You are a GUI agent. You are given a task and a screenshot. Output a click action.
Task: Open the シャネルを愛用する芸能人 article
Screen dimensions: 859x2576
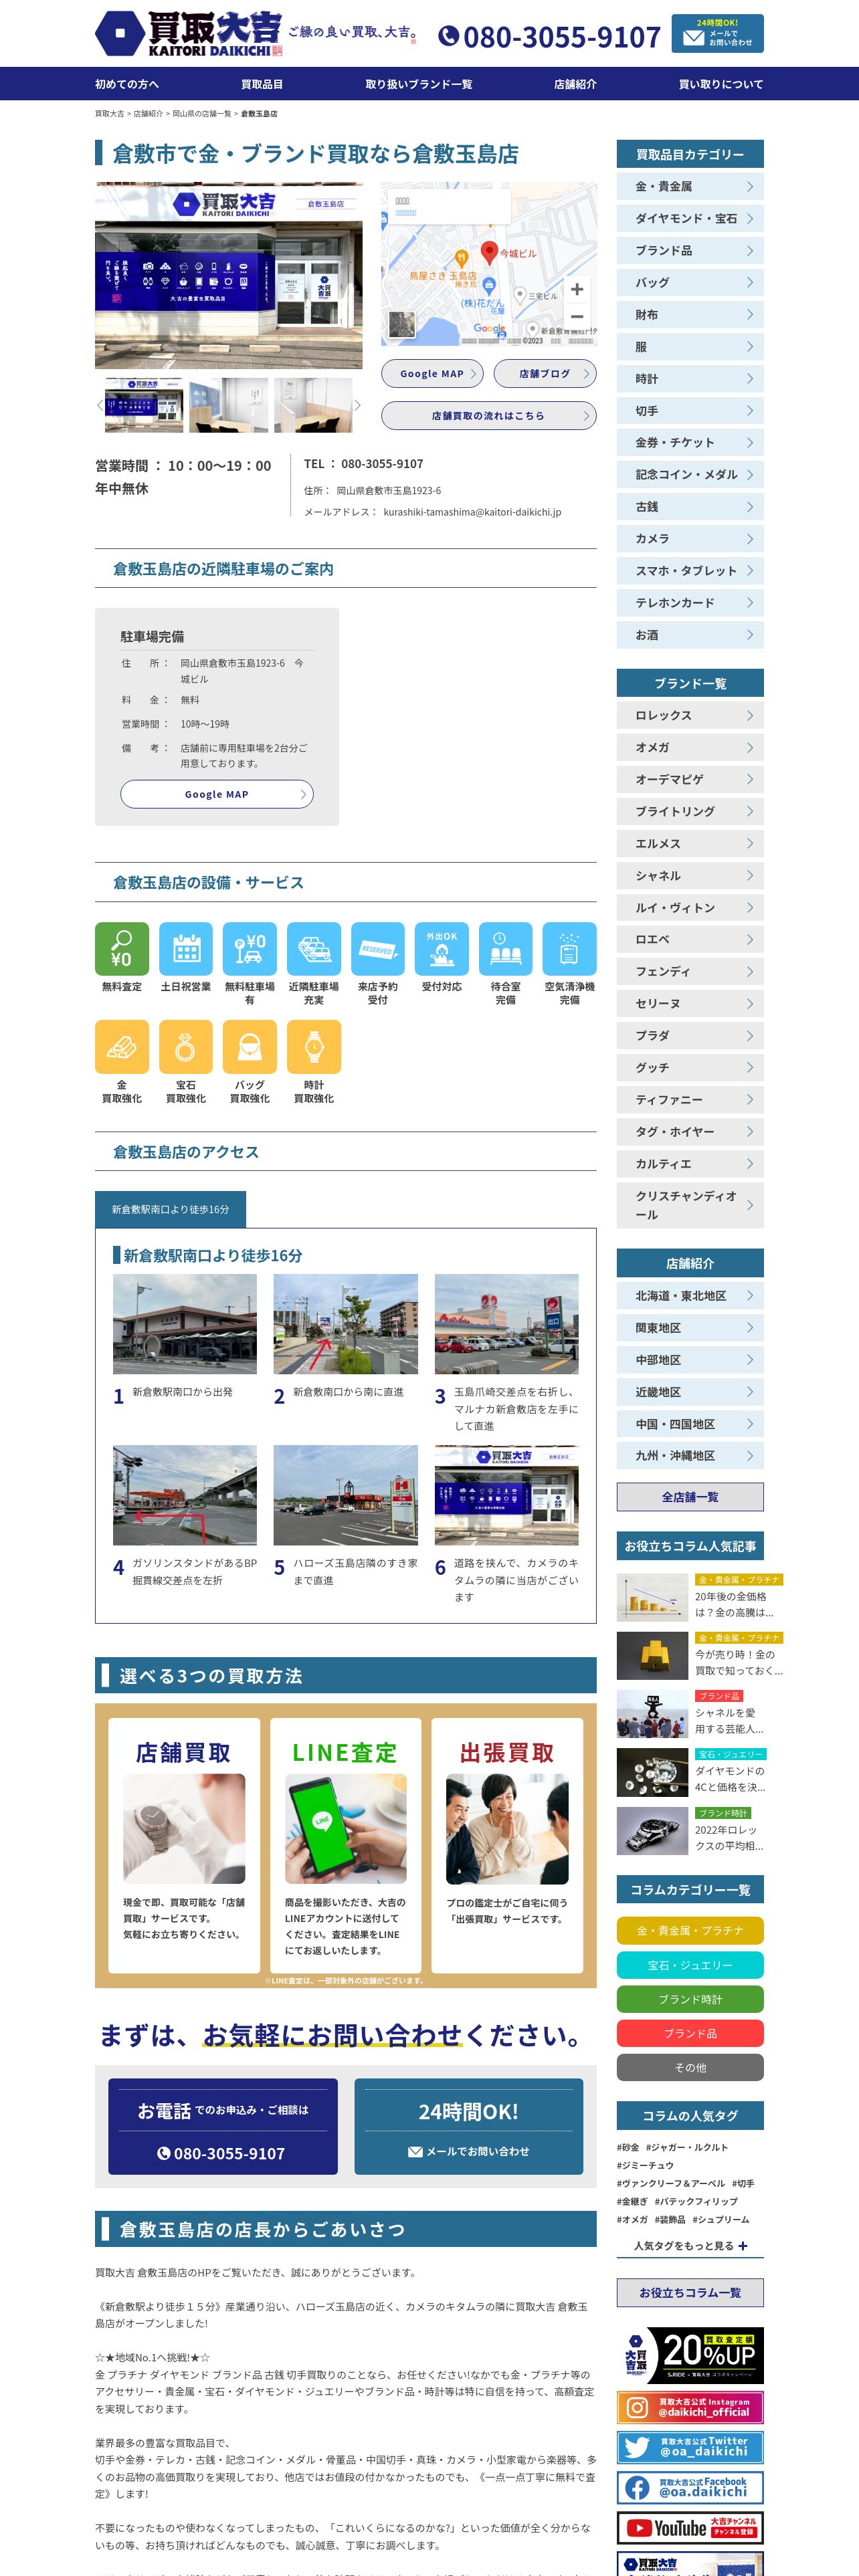click(x=690, y=1714)
